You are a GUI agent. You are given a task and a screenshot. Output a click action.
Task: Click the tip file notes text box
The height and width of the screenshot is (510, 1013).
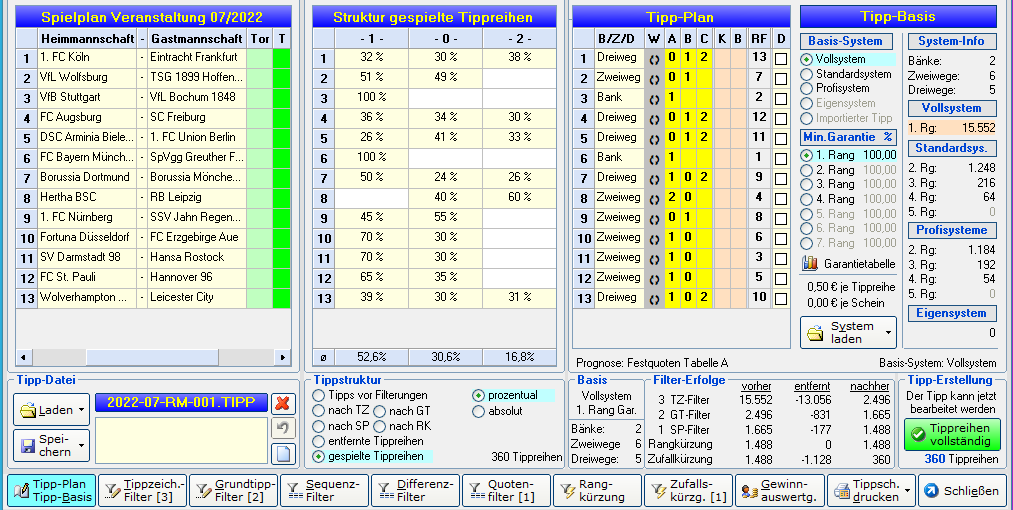pyautogui.click(x=181, y=440)
